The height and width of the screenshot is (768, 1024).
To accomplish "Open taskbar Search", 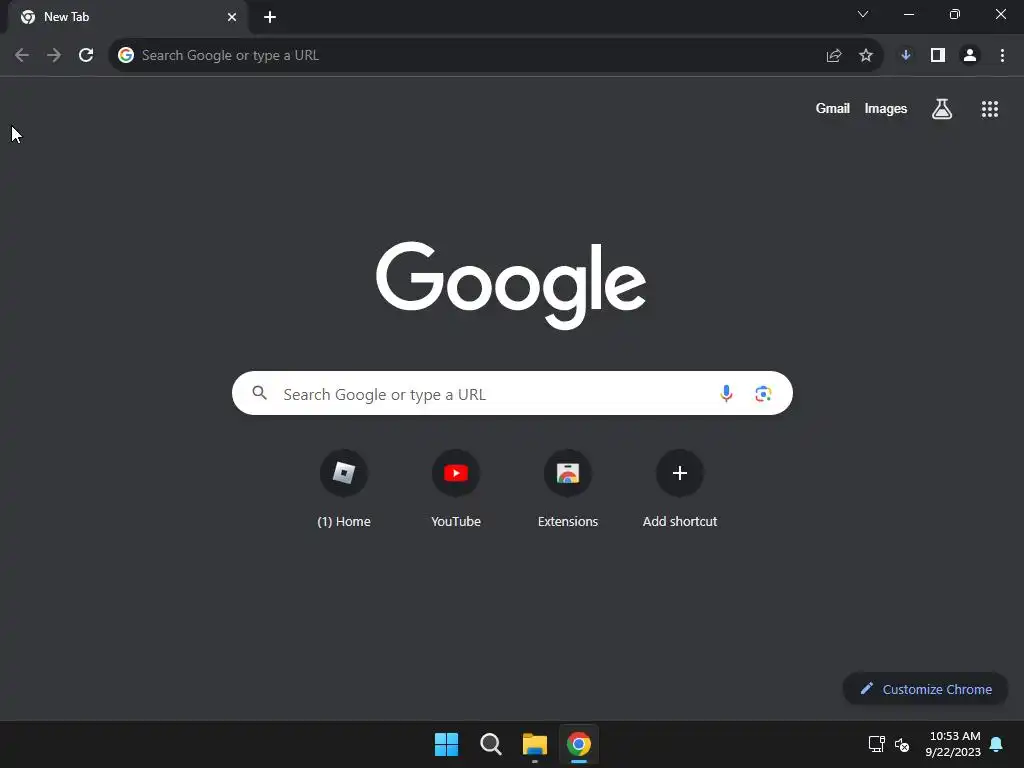I will [x=490, y=744].
